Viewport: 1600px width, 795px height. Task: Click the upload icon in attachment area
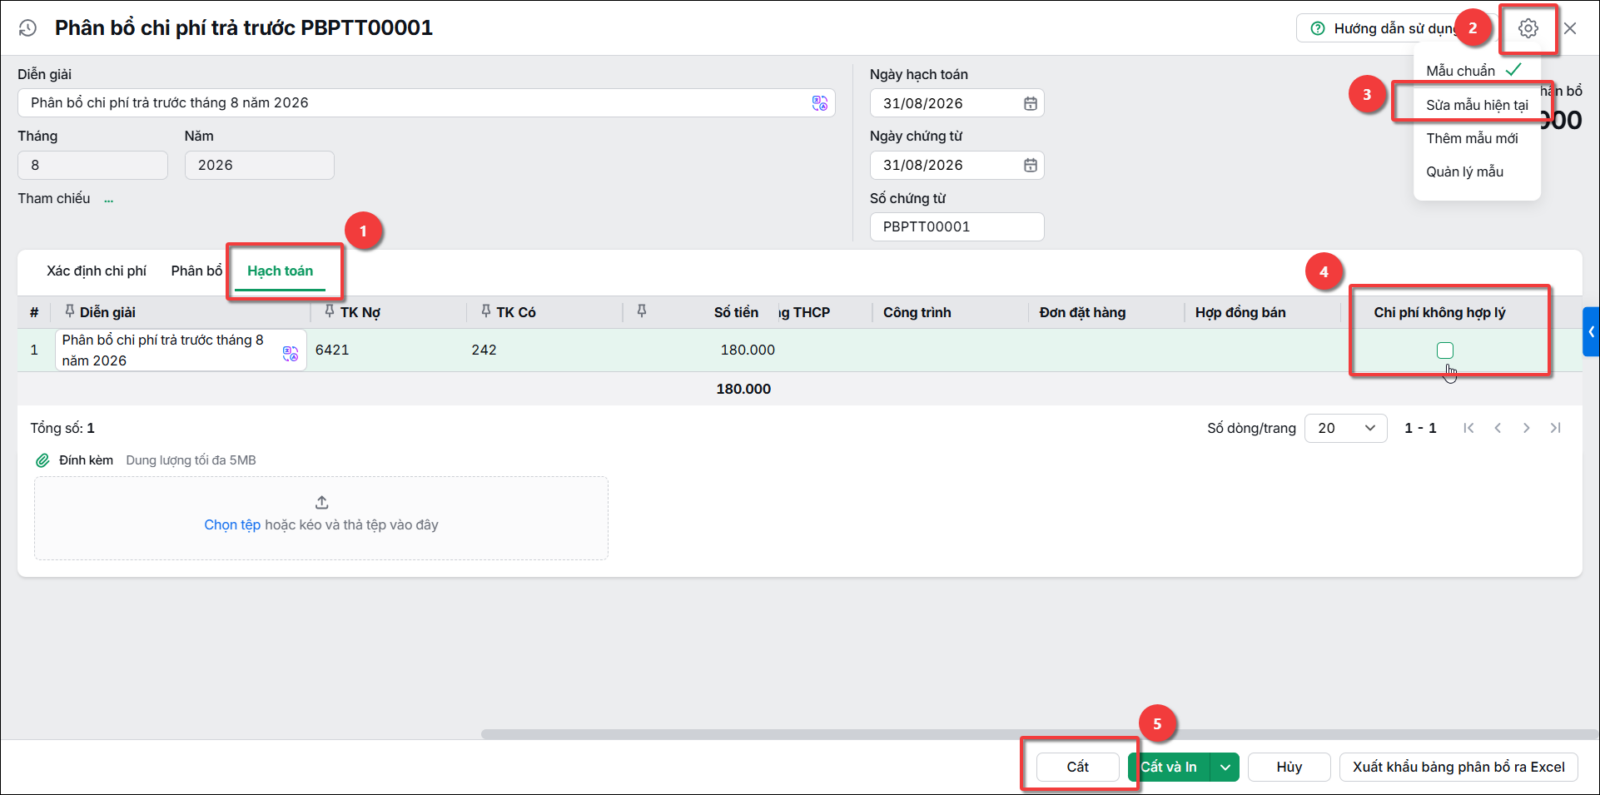pos(322,502)
